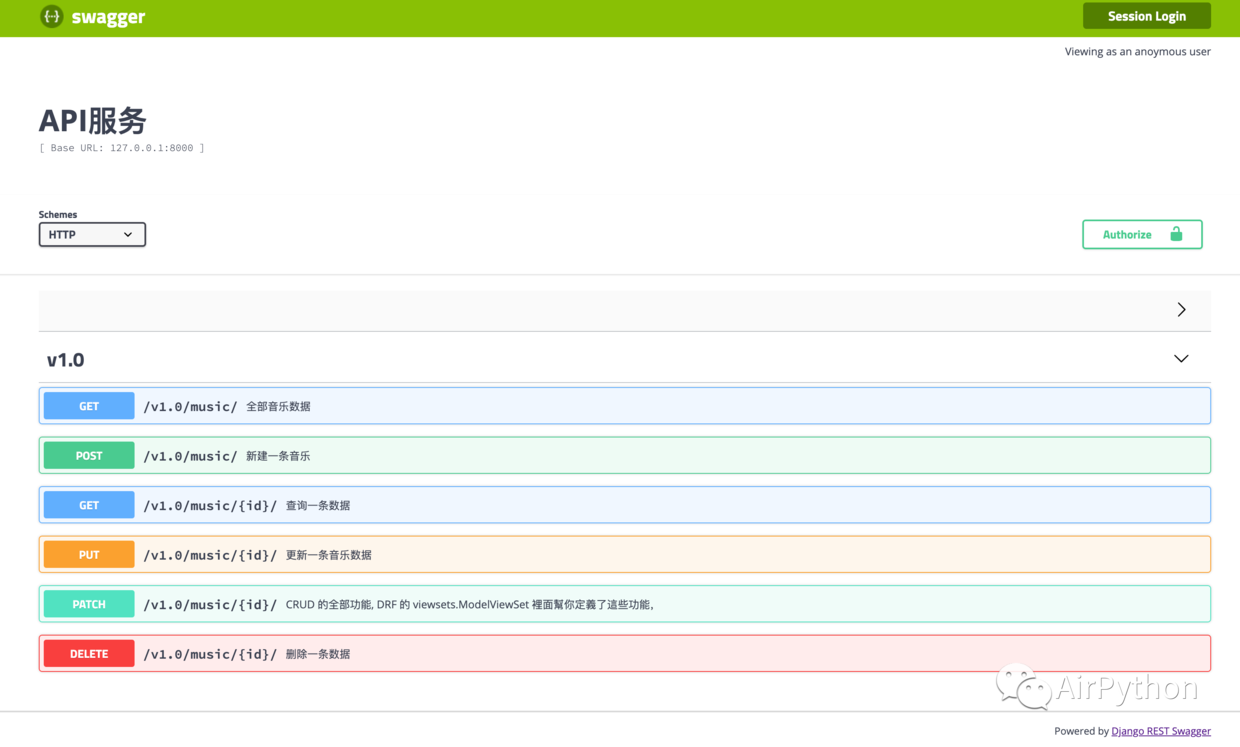Image resolution: width=1240 pixels, height=747 pixels.
Task: Expand the PUT /v1.0/music/{id}/ endpoint
Action: (x=625, y=554)
